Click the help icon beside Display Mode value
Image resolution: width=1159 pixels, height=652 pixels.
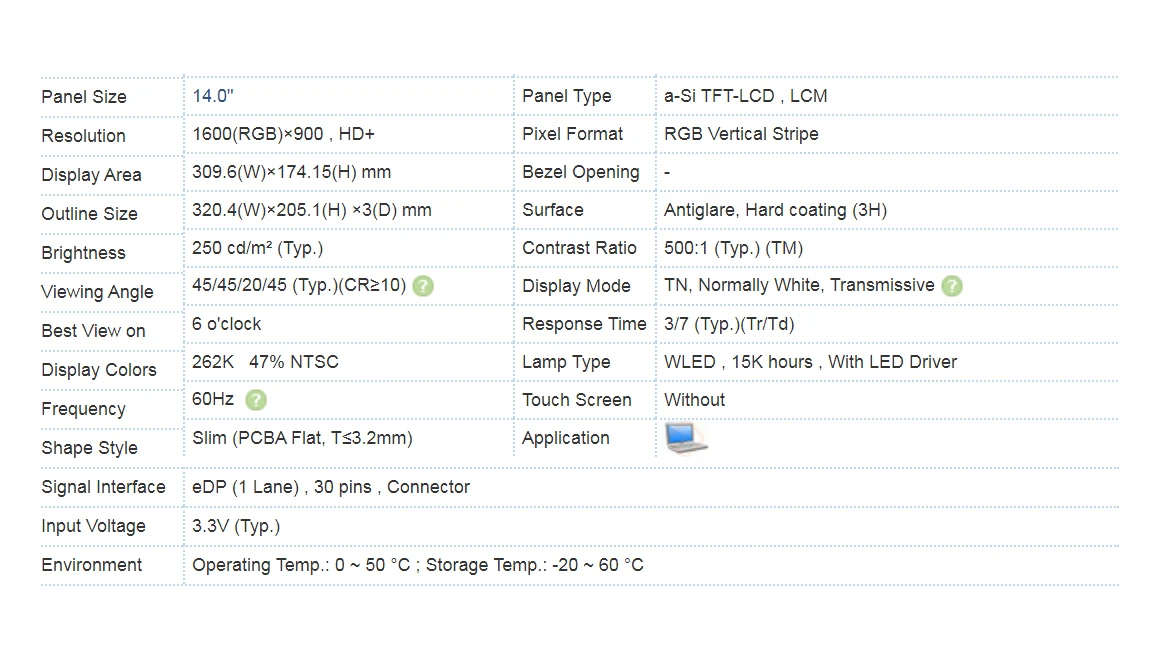(952, 286)
